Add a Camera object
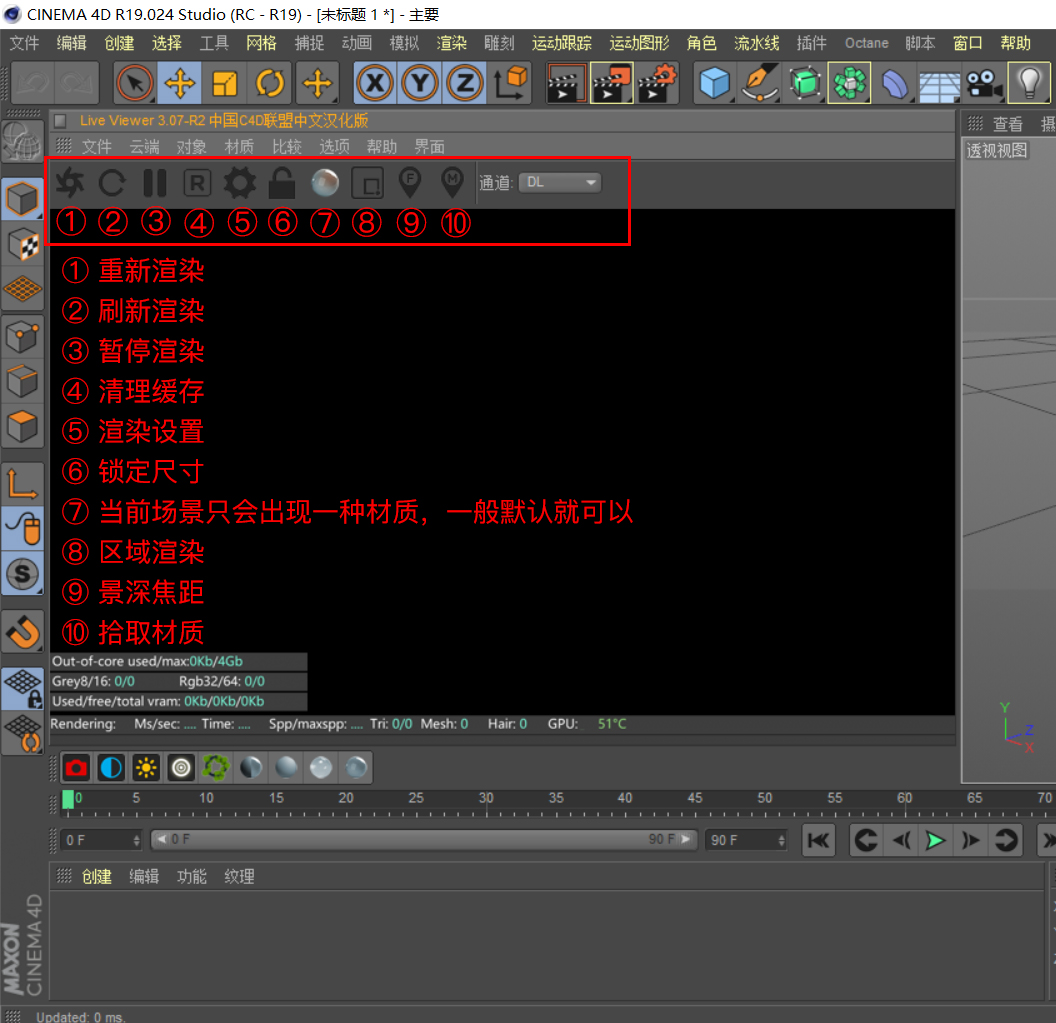 (x=984, y=84)
